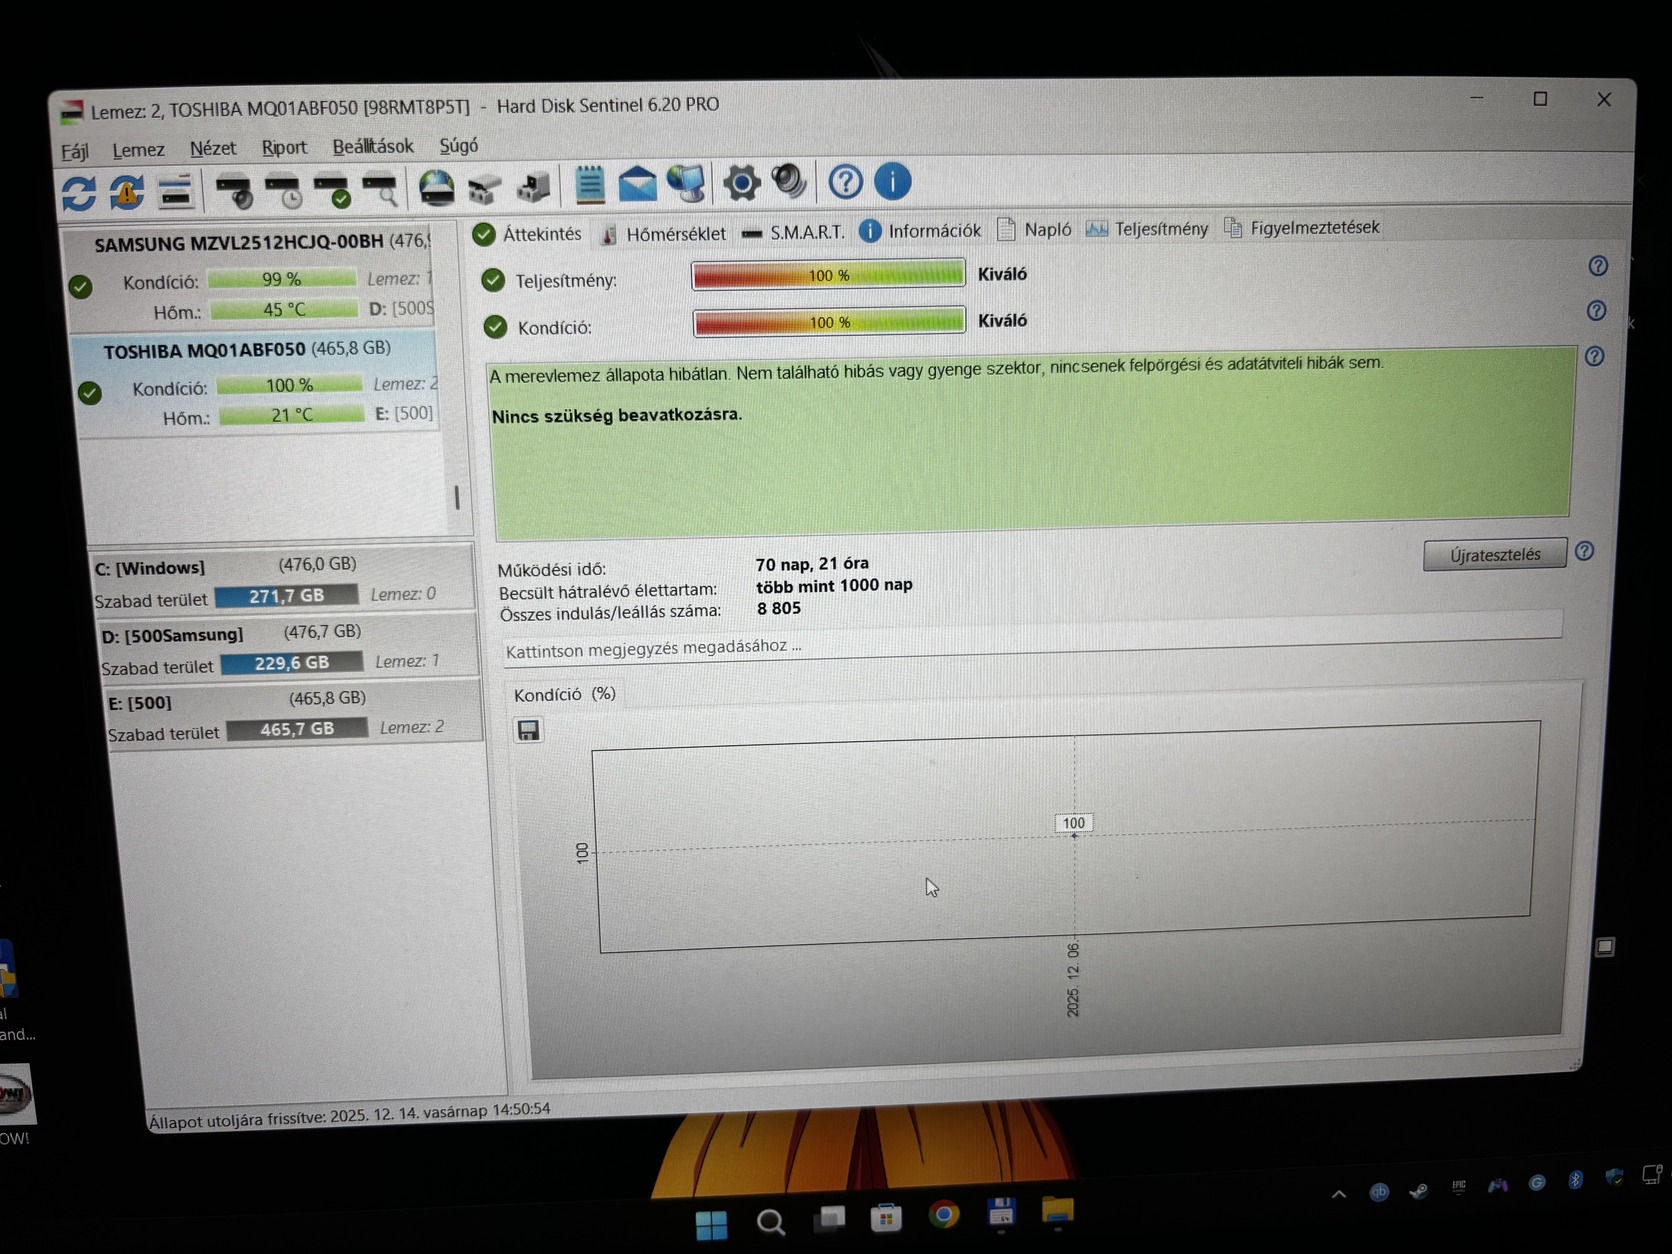Click the disk with green checkmark icon
The height and width of the screenshot is (1254, 1672).
(x=332, y=188)
